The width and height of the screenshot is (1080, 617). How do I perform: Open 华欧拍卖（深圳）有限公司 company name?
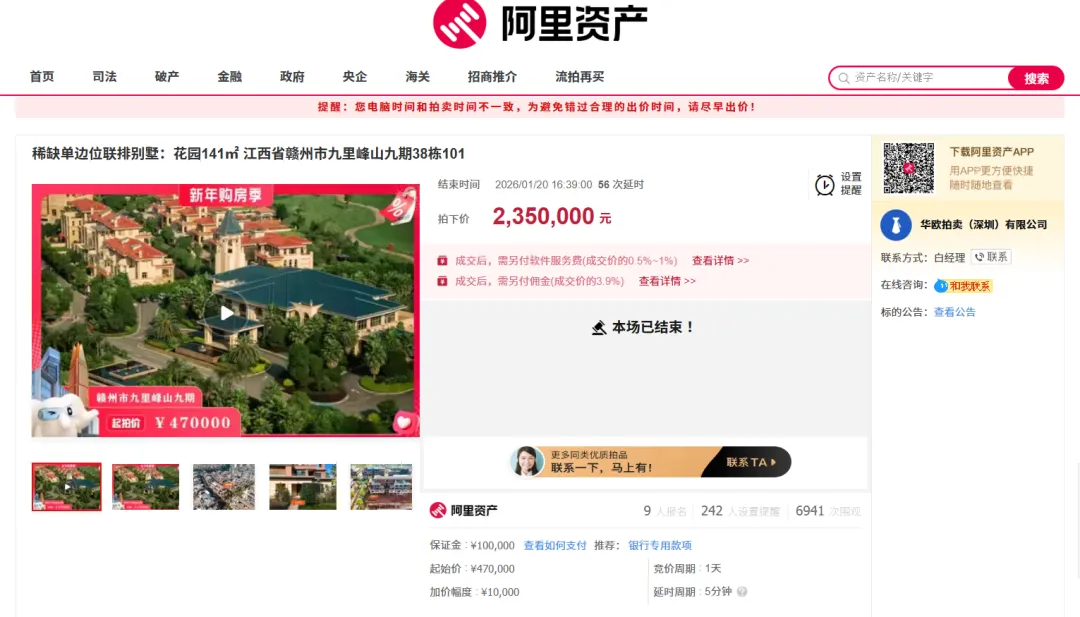tap(984, 224)
